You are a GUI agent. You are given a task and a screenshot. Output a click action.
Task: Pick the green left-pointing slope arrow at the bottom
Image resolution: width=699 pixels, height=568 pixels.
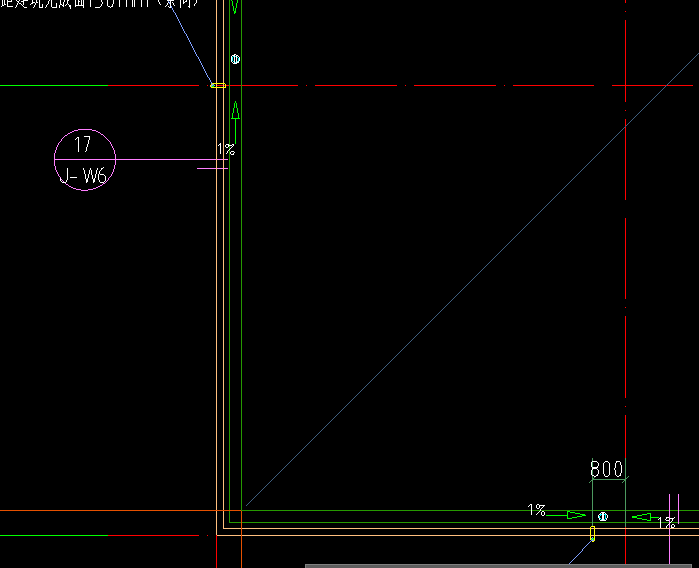(641, 517)
